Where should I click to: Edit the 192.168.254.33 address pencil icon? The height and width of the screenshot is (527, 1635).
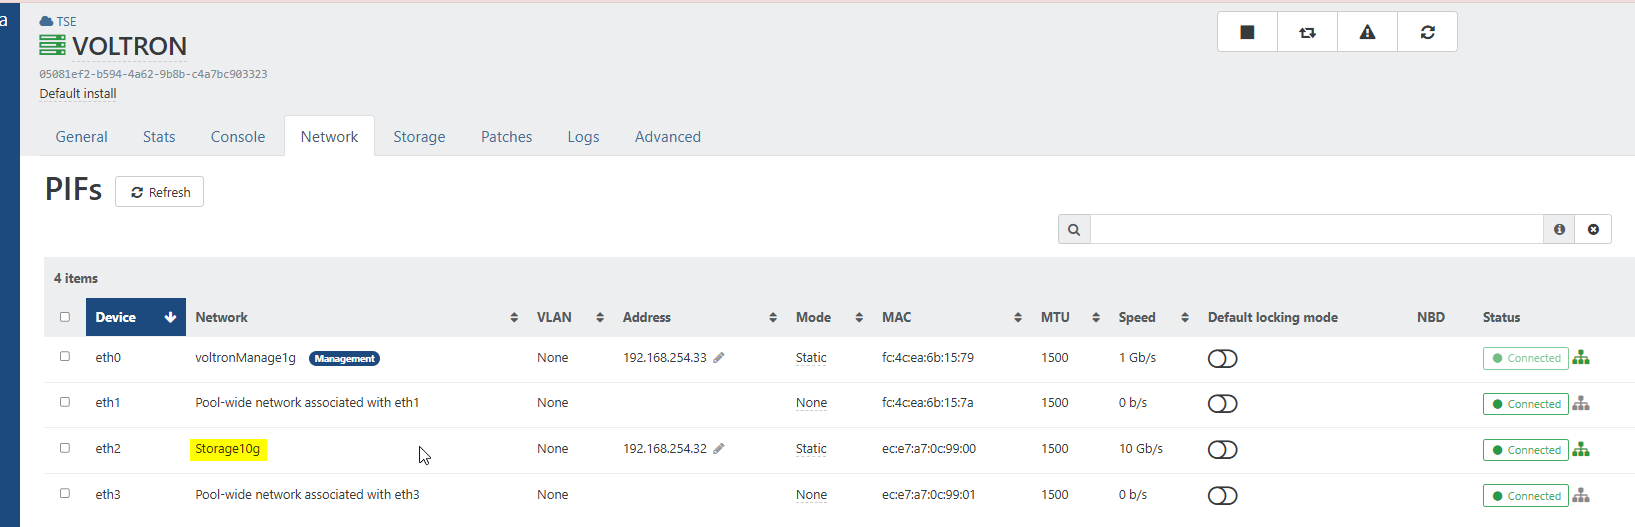(x=719, y=358)
